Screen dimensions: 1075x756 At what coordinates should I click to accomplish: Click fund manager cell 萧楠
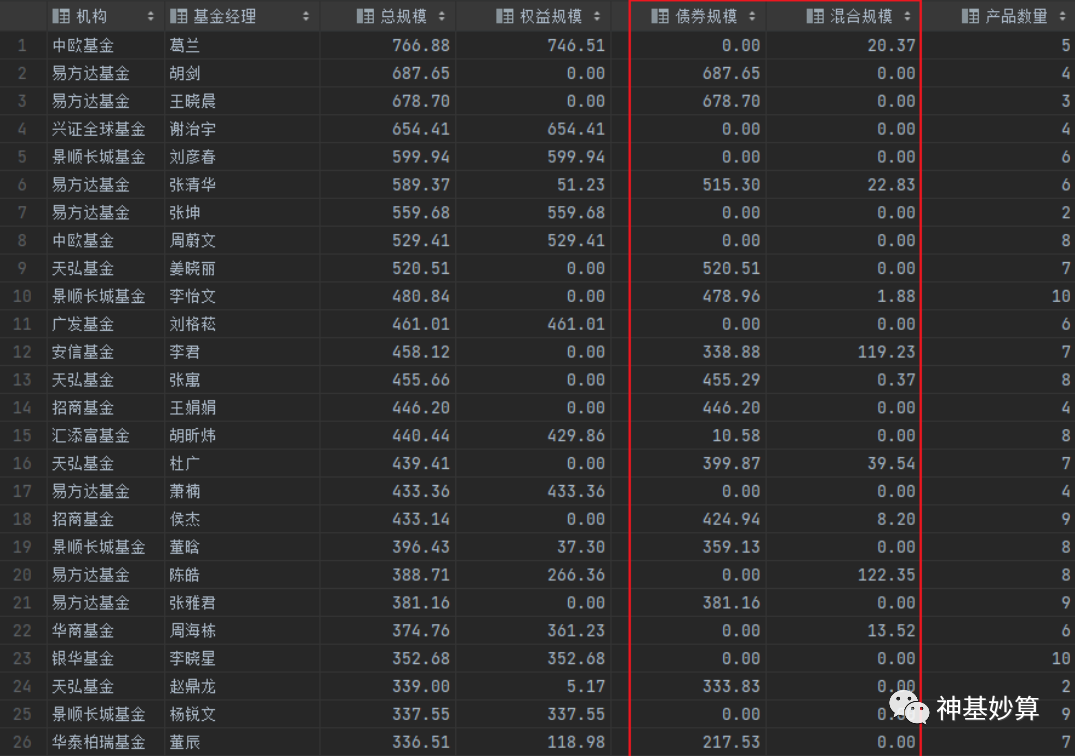[185, 491]
